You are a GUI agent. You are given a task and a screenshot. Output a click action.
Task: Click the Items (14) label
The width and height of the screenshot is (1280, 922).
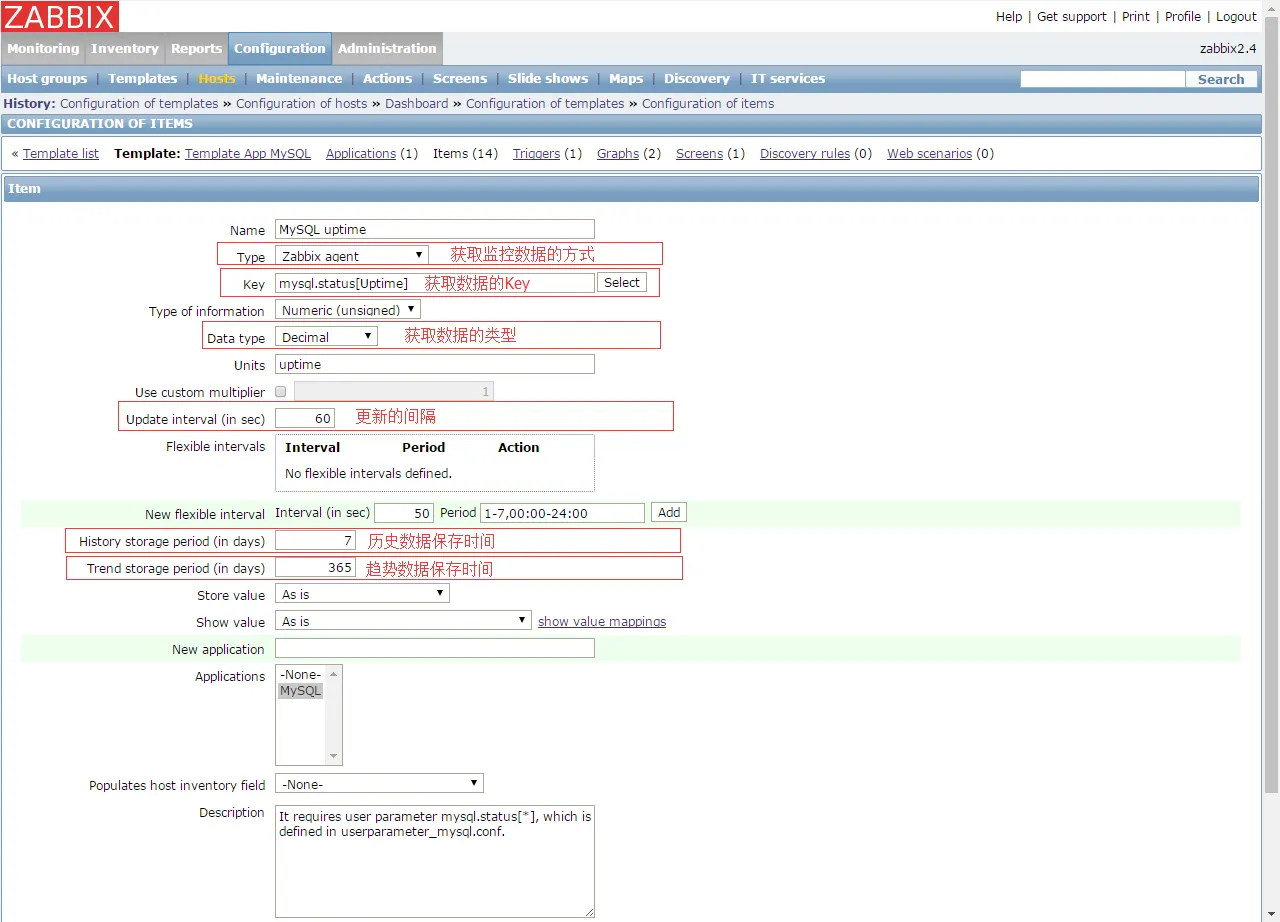pos(465,153)
